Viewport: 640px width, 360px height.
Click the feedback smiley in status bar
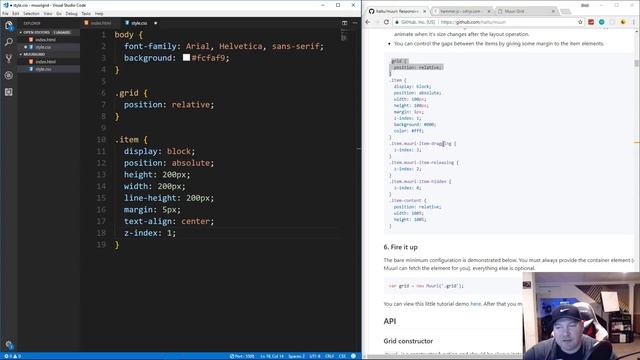[x=353, y=356]
